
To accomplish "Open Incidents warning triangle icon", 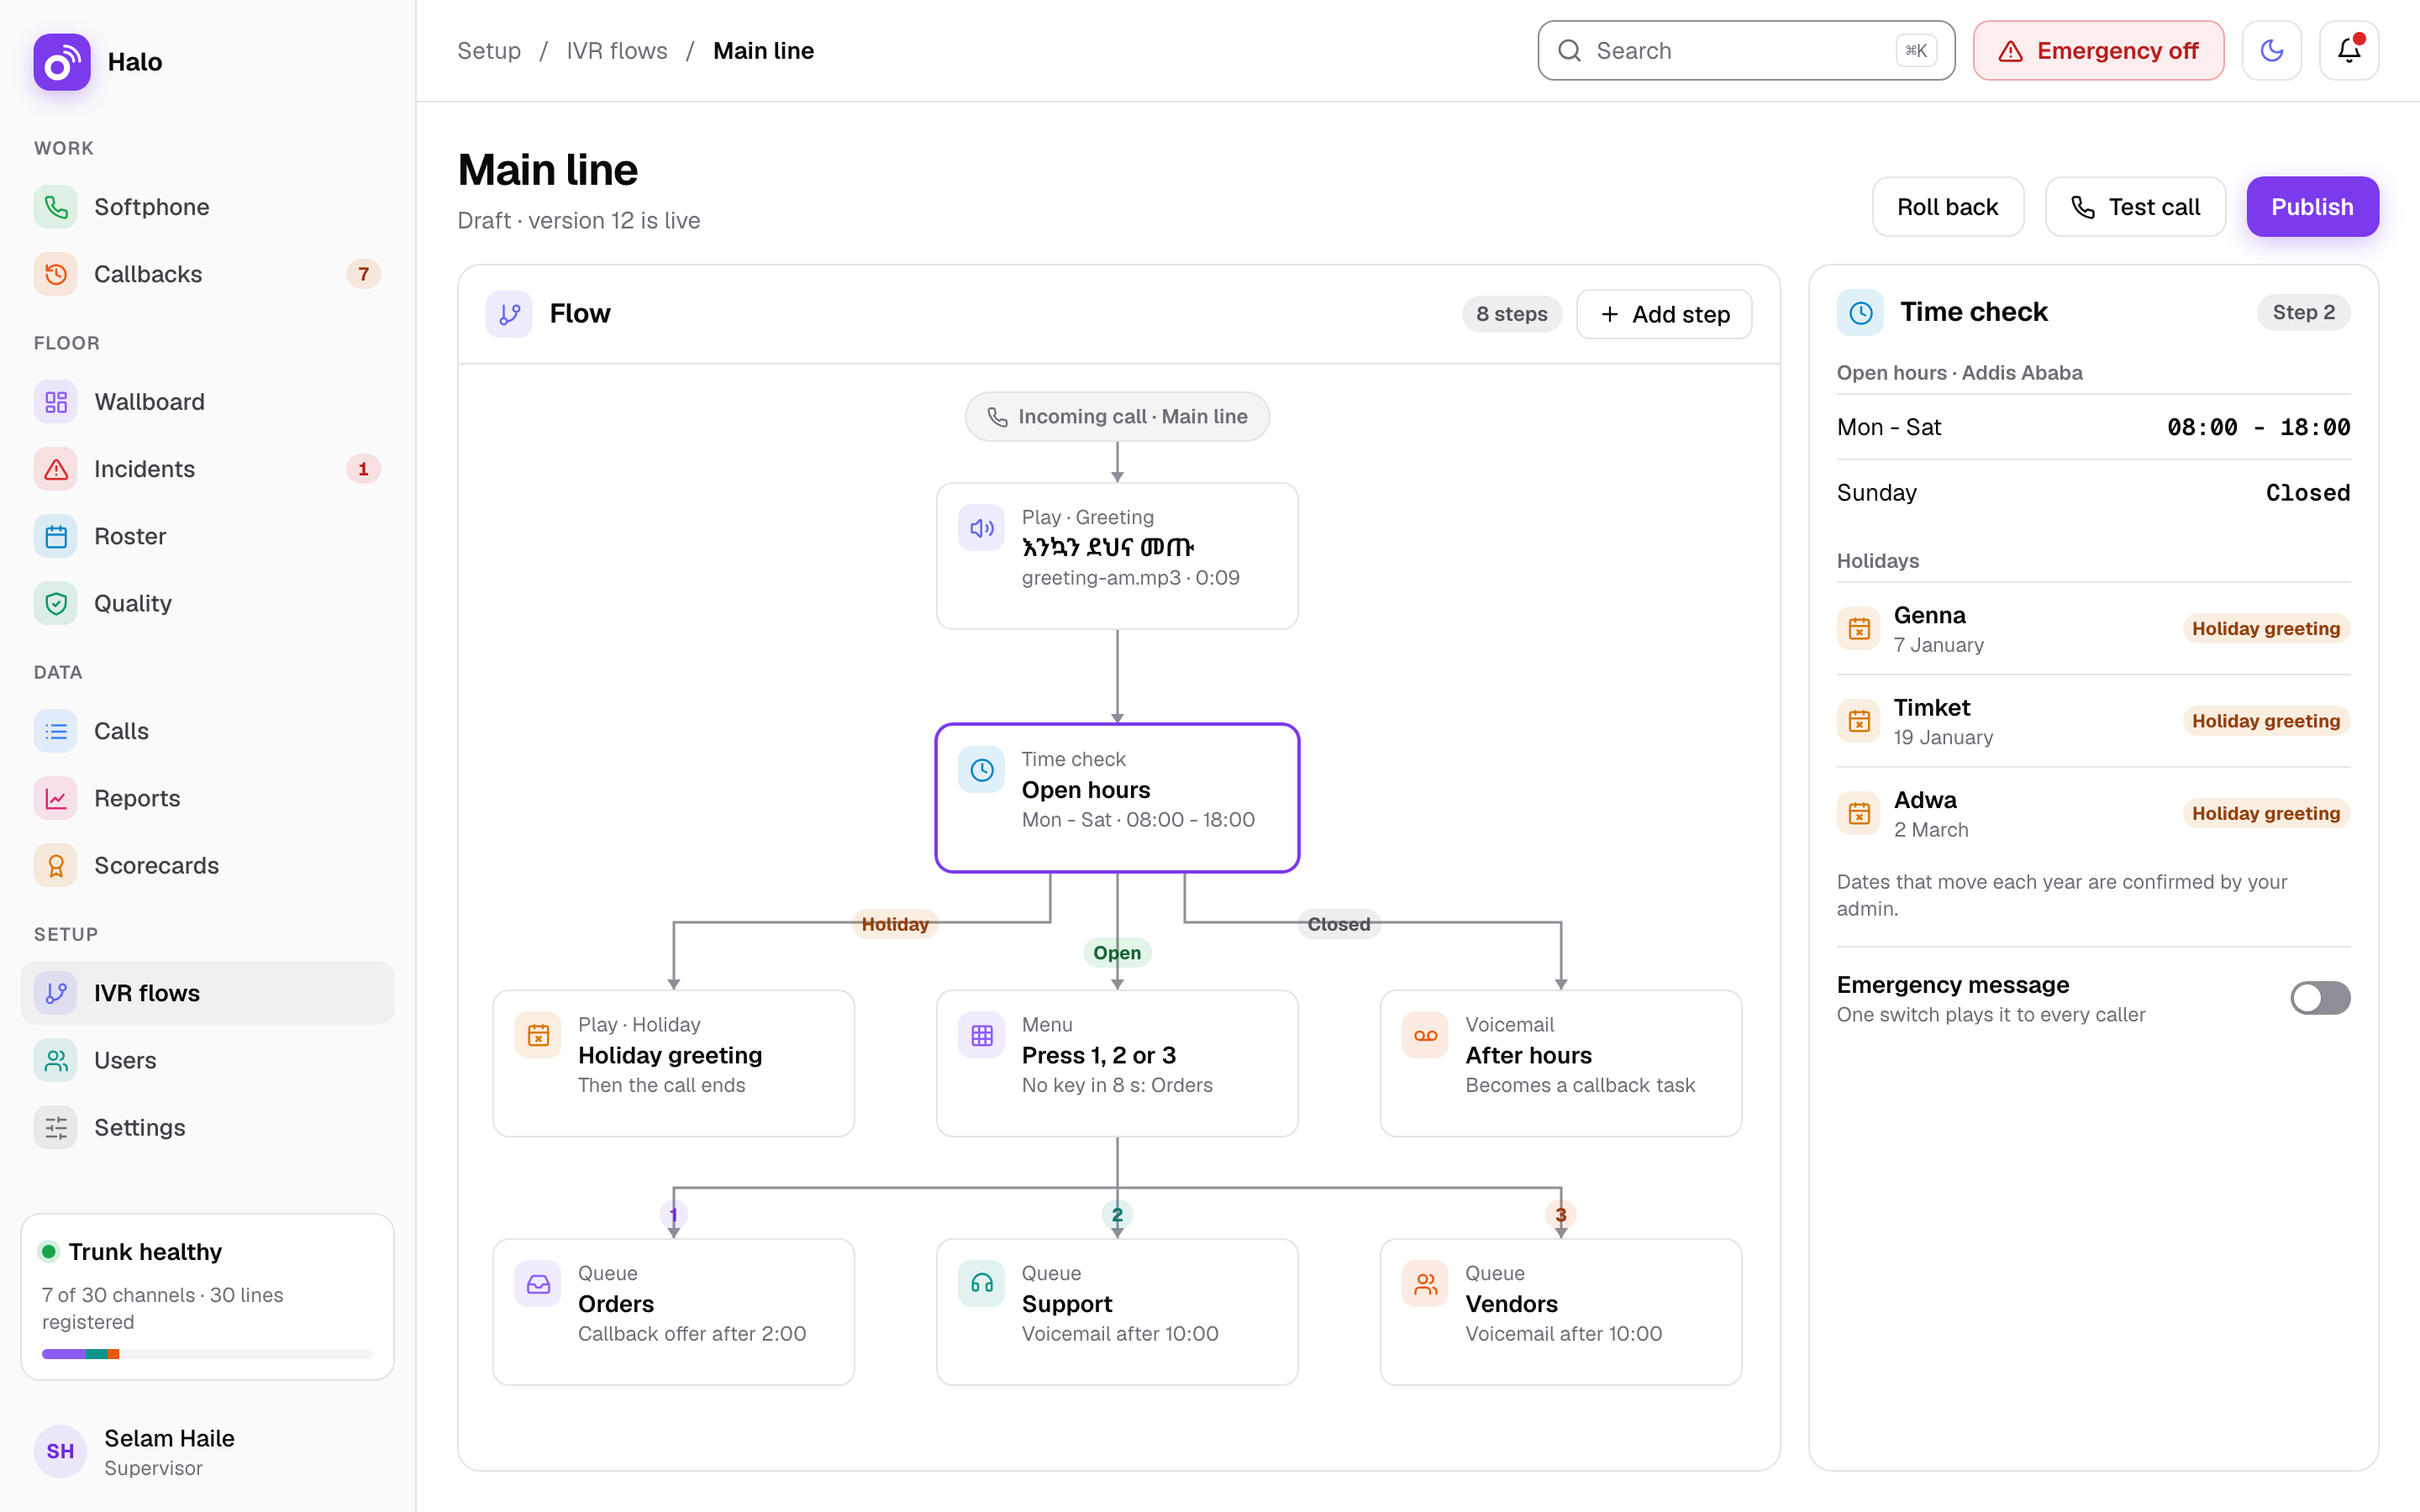I will (56, 469).
